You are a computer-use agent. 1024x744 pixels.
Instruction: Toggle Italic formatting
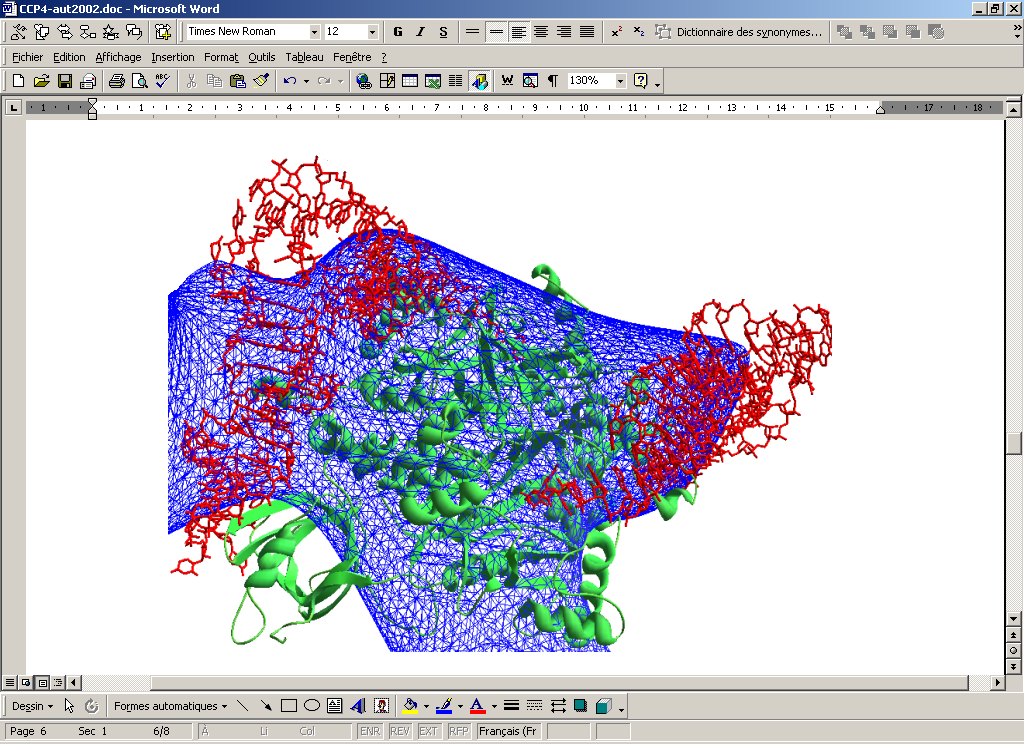click(420, 32)
